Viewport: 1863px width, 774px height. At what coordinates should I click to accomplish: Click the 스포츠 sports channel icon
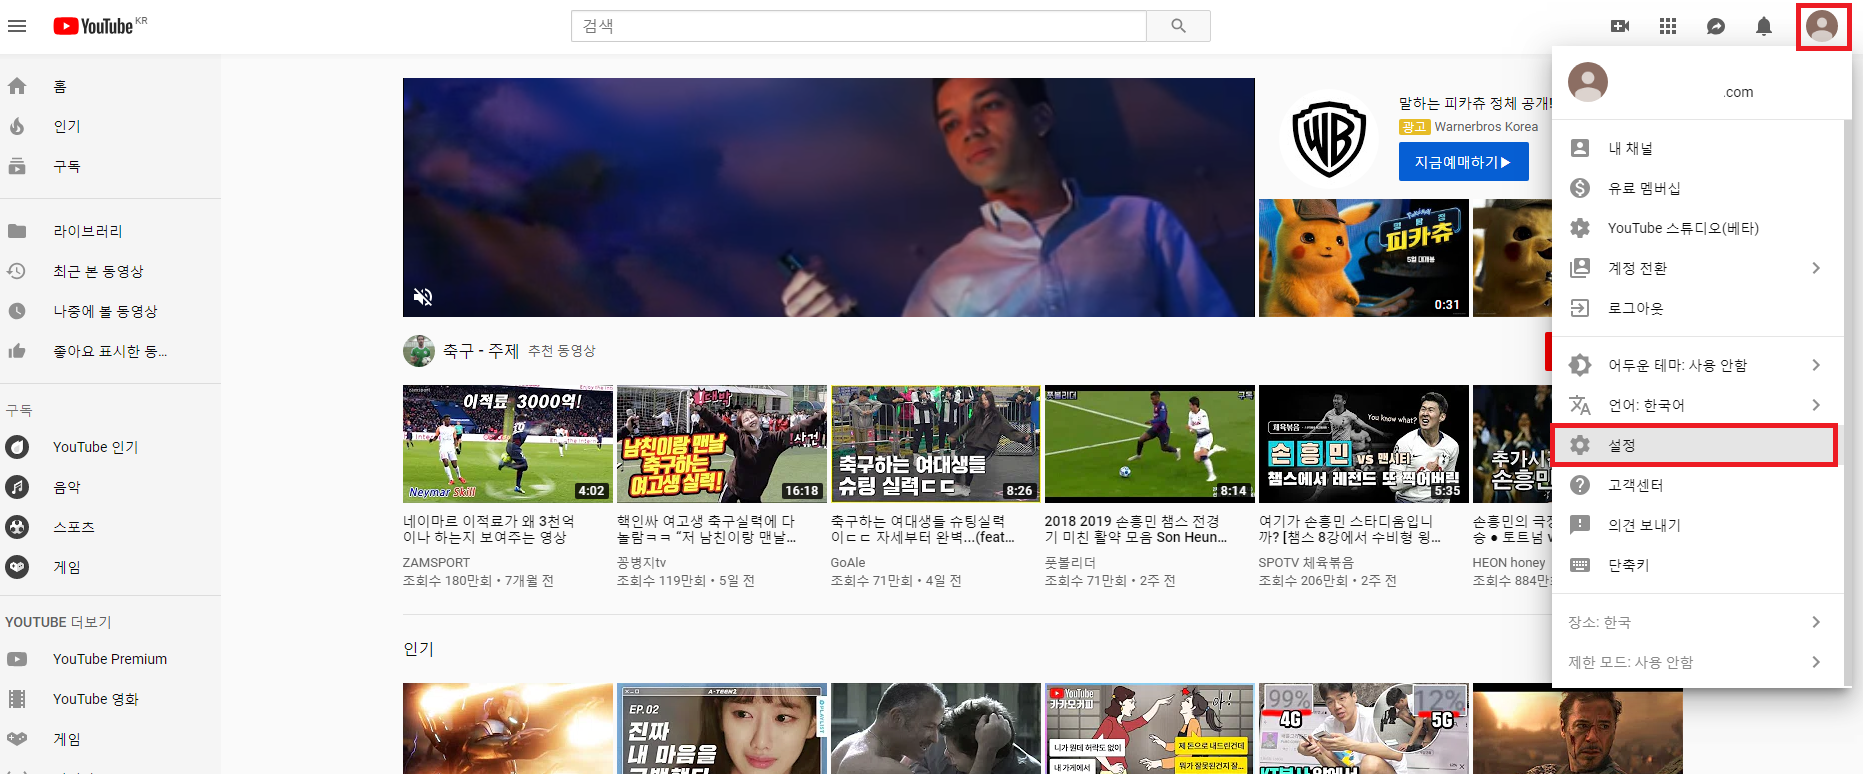pyautogui.click(x=17, y=527)
